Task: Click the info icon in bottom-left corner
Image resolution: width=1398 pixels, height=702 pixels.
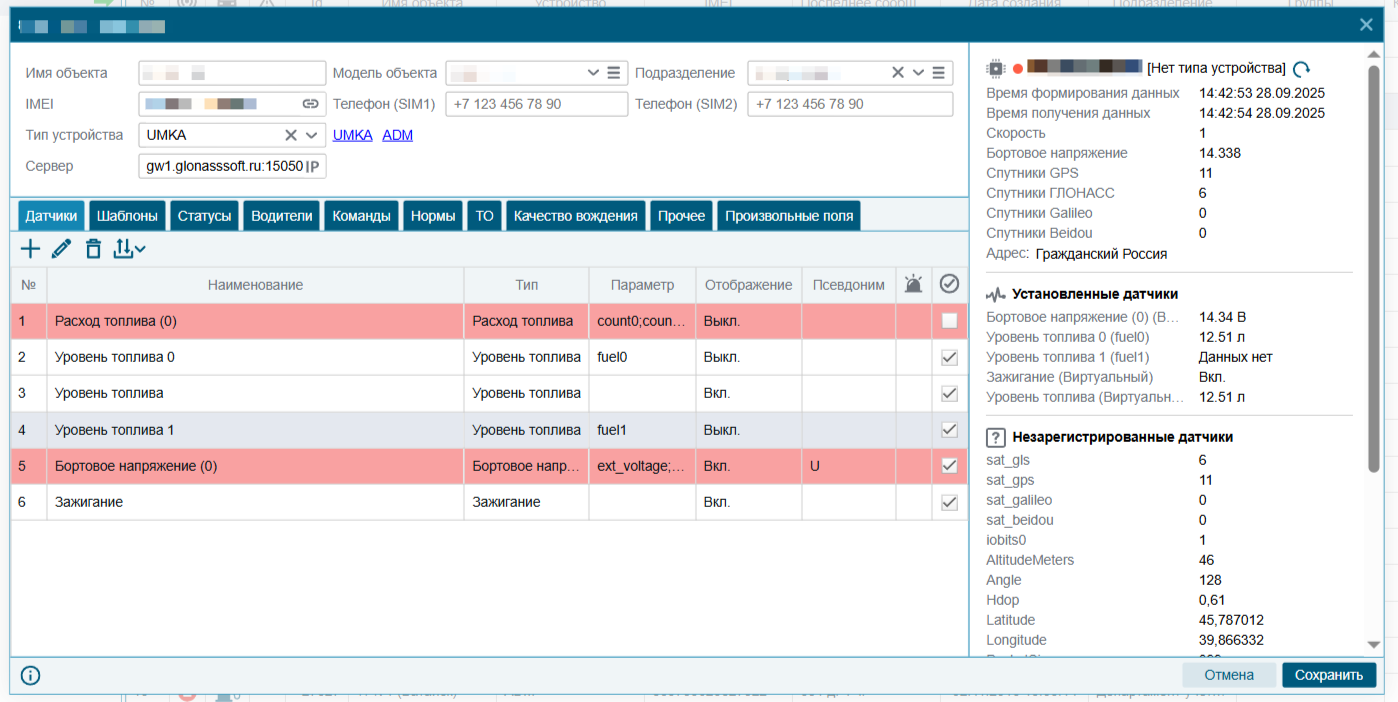Action: pos(30,675)
